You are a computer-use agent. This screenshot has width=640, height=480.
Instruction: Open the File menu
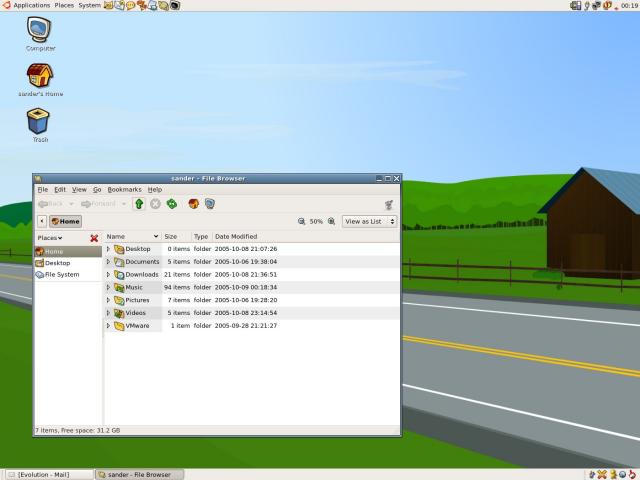[x=42, y=190]
